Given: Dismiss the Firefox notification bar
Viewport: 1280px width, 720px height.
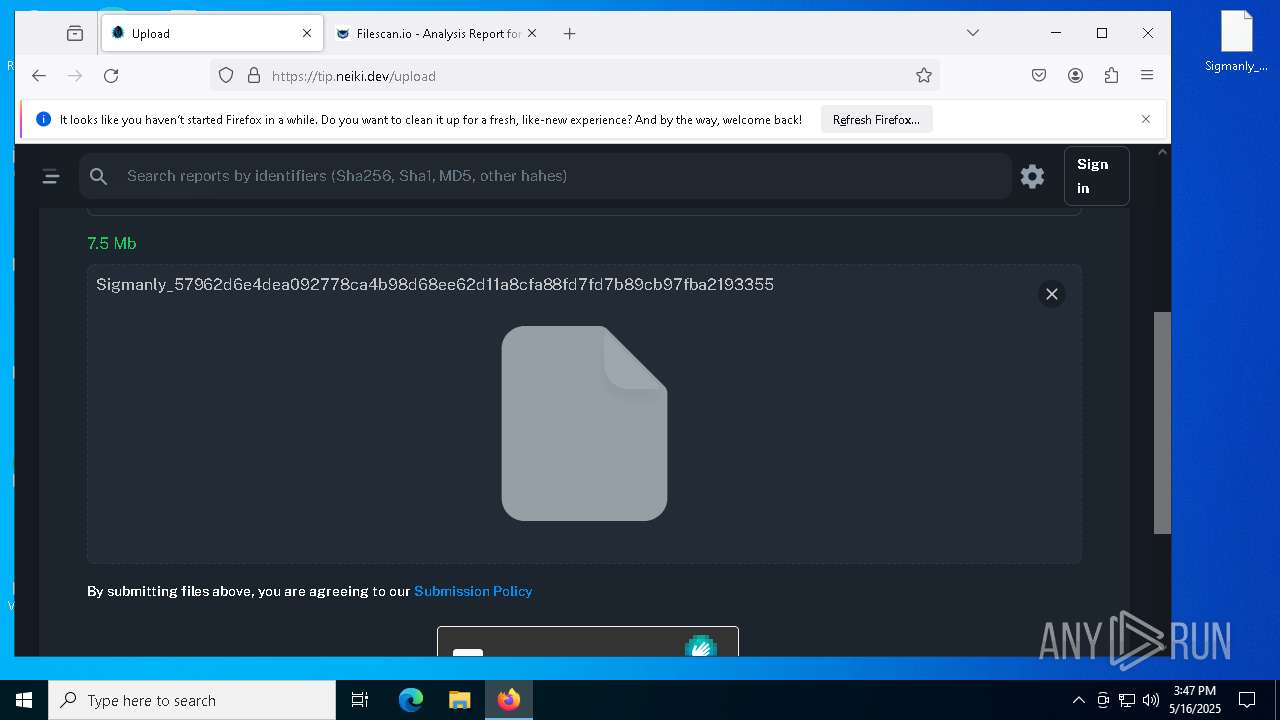Looking at the screenshot, I should 1146,119.
